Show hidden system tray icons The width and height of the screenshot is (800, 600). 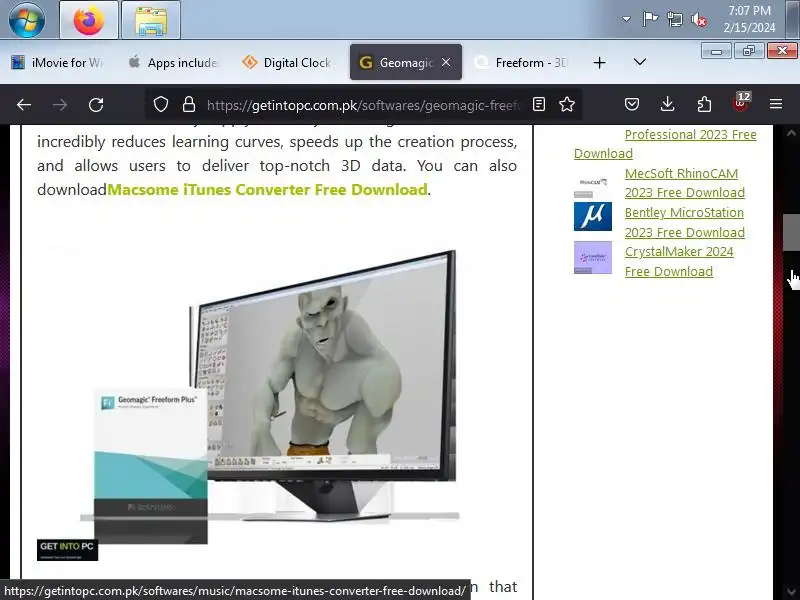click(626, 19)
